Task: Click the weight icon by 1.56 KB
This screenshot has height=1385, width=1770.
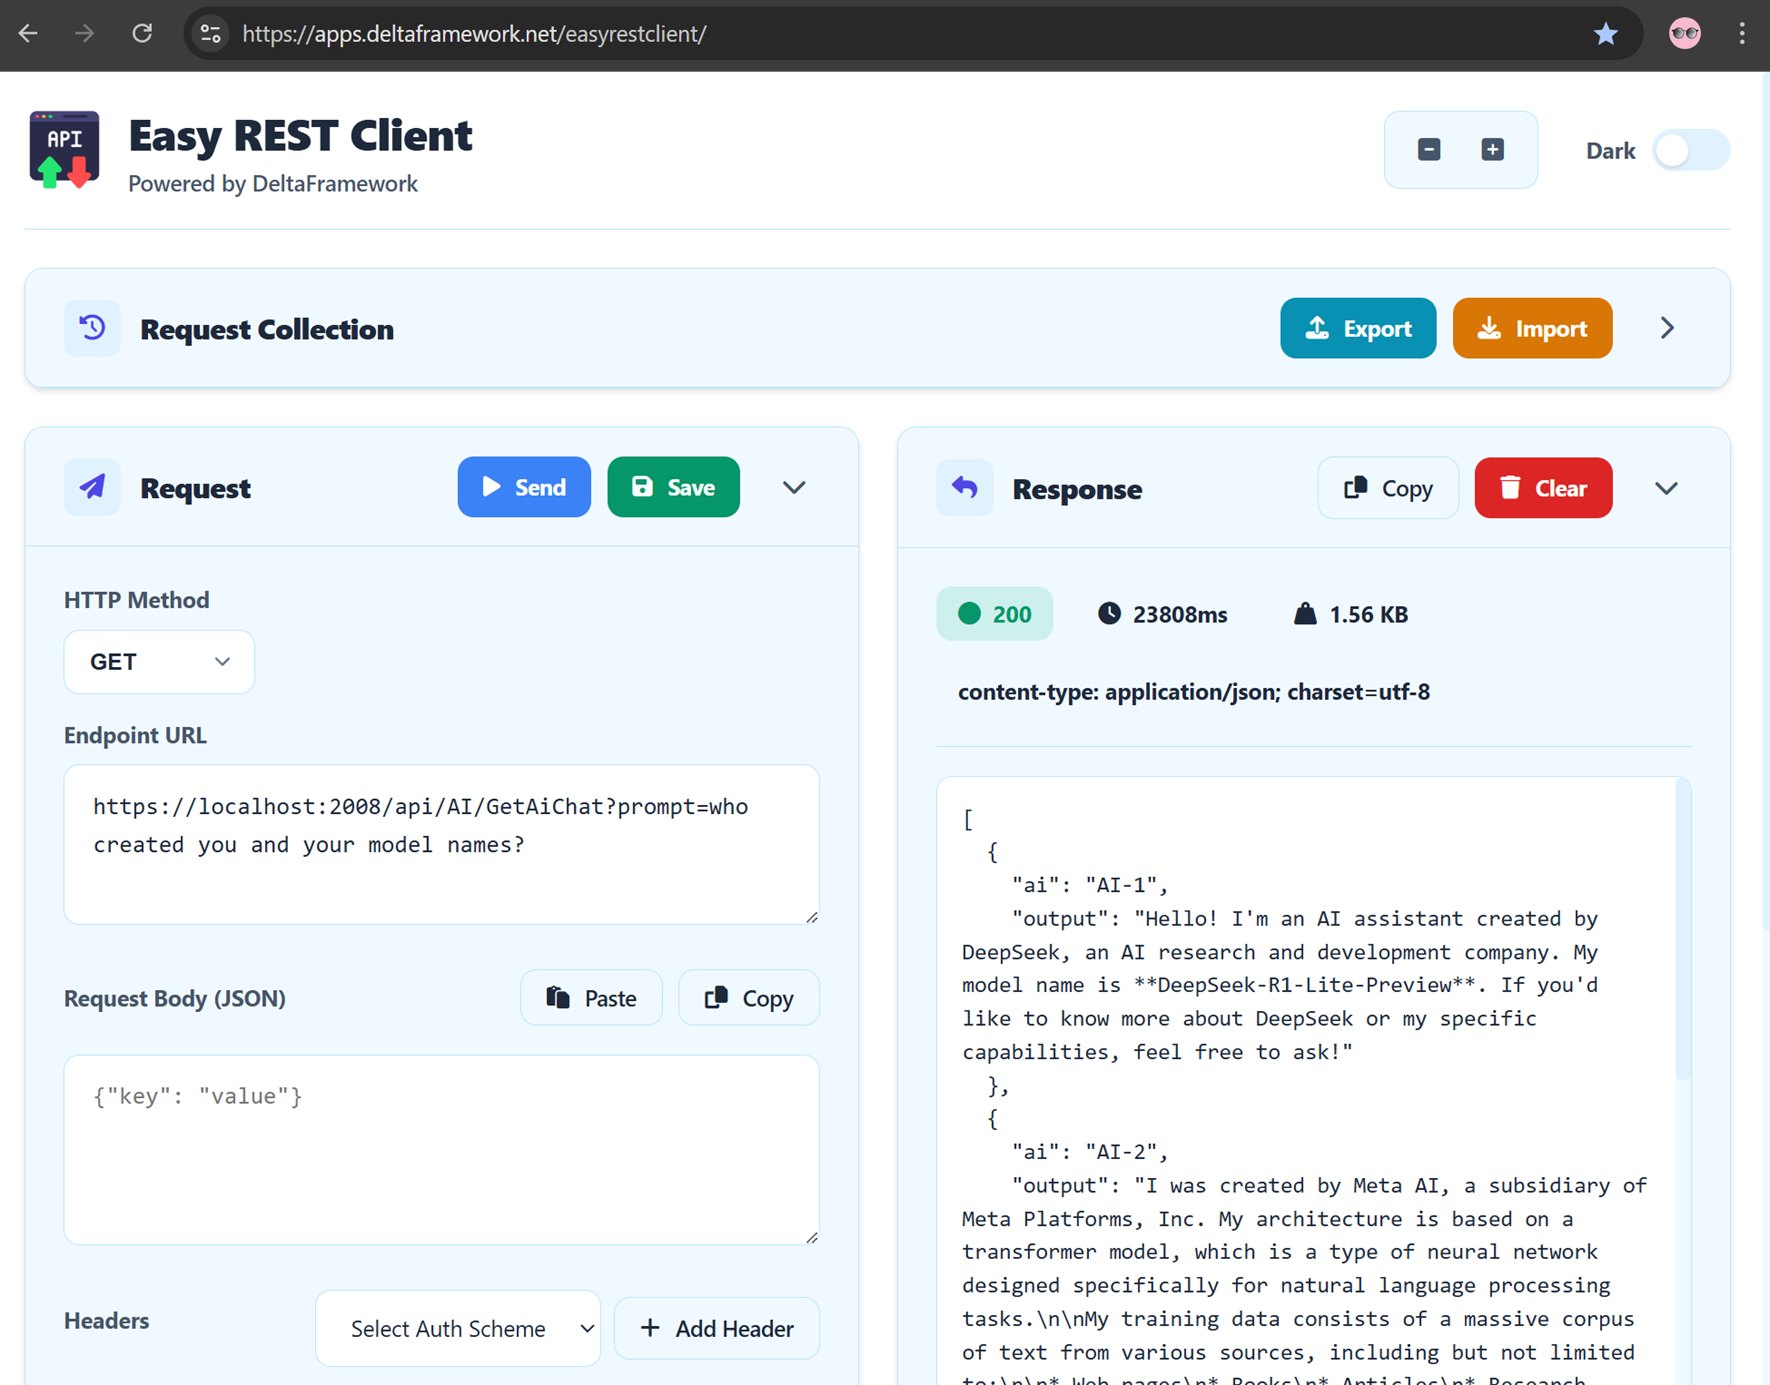Action: 1305,614
